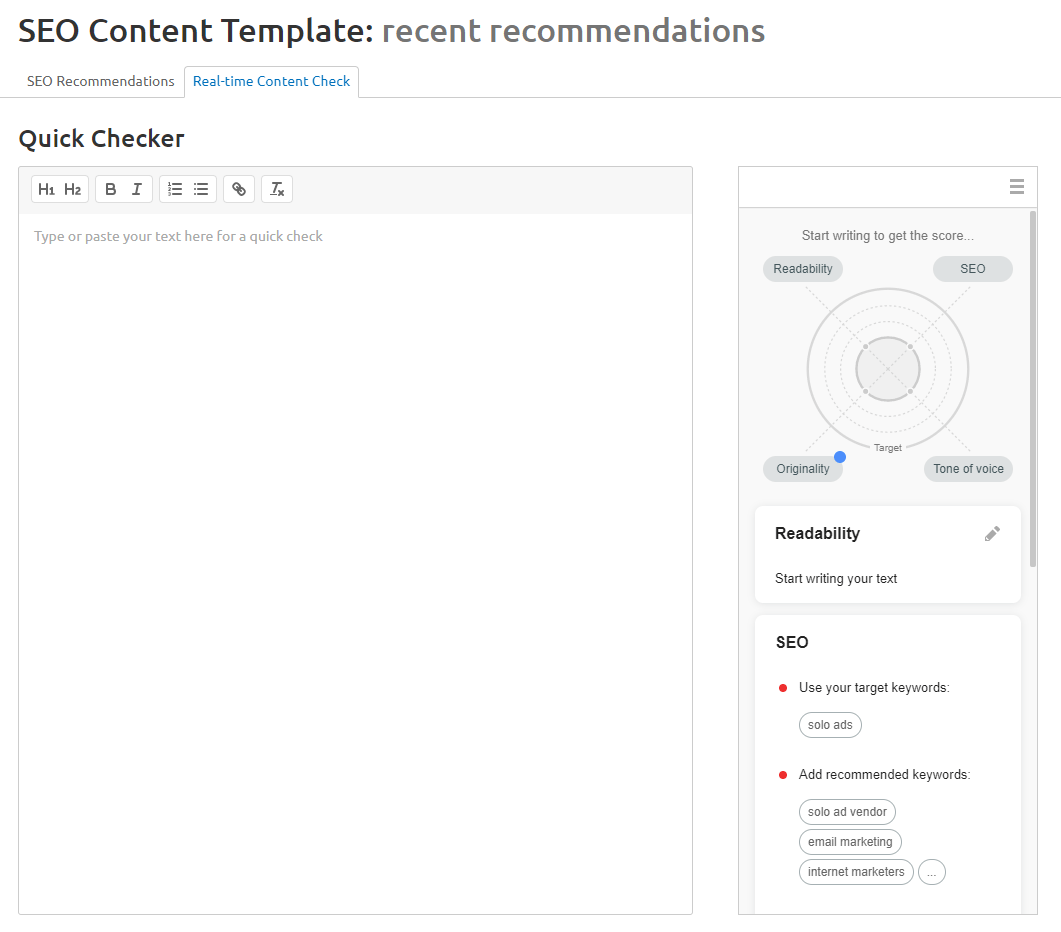Image resolution: width=1061 pixels, height=932 pixels.
Task: Switch to SEO Recommendations tab
Action: point(101,81)
